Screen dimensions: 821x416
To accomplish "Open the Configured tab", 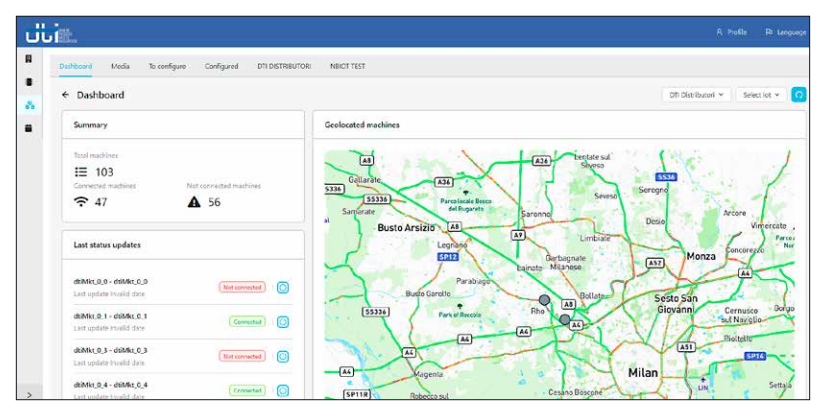I will point(221,66).
